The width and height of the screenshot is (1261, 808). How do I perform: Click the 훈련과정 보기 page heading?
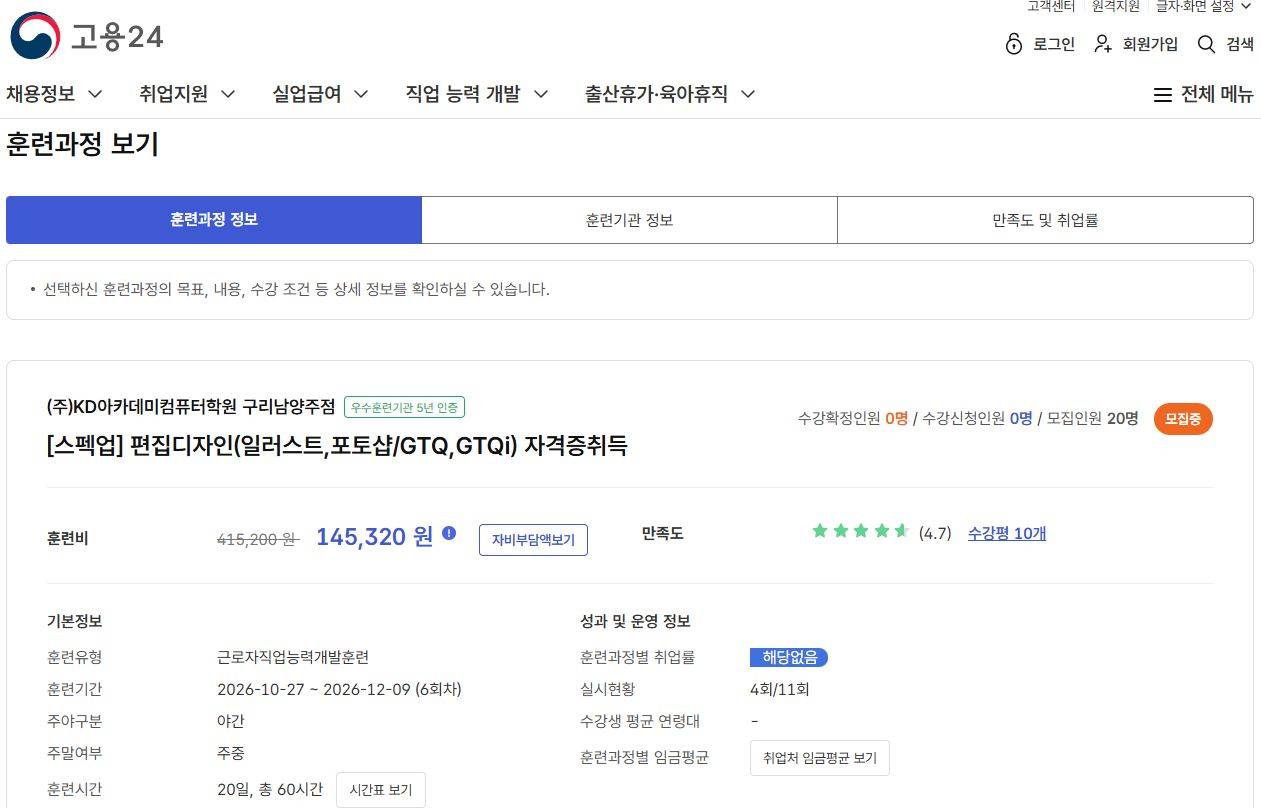click(x=82, y=145)
